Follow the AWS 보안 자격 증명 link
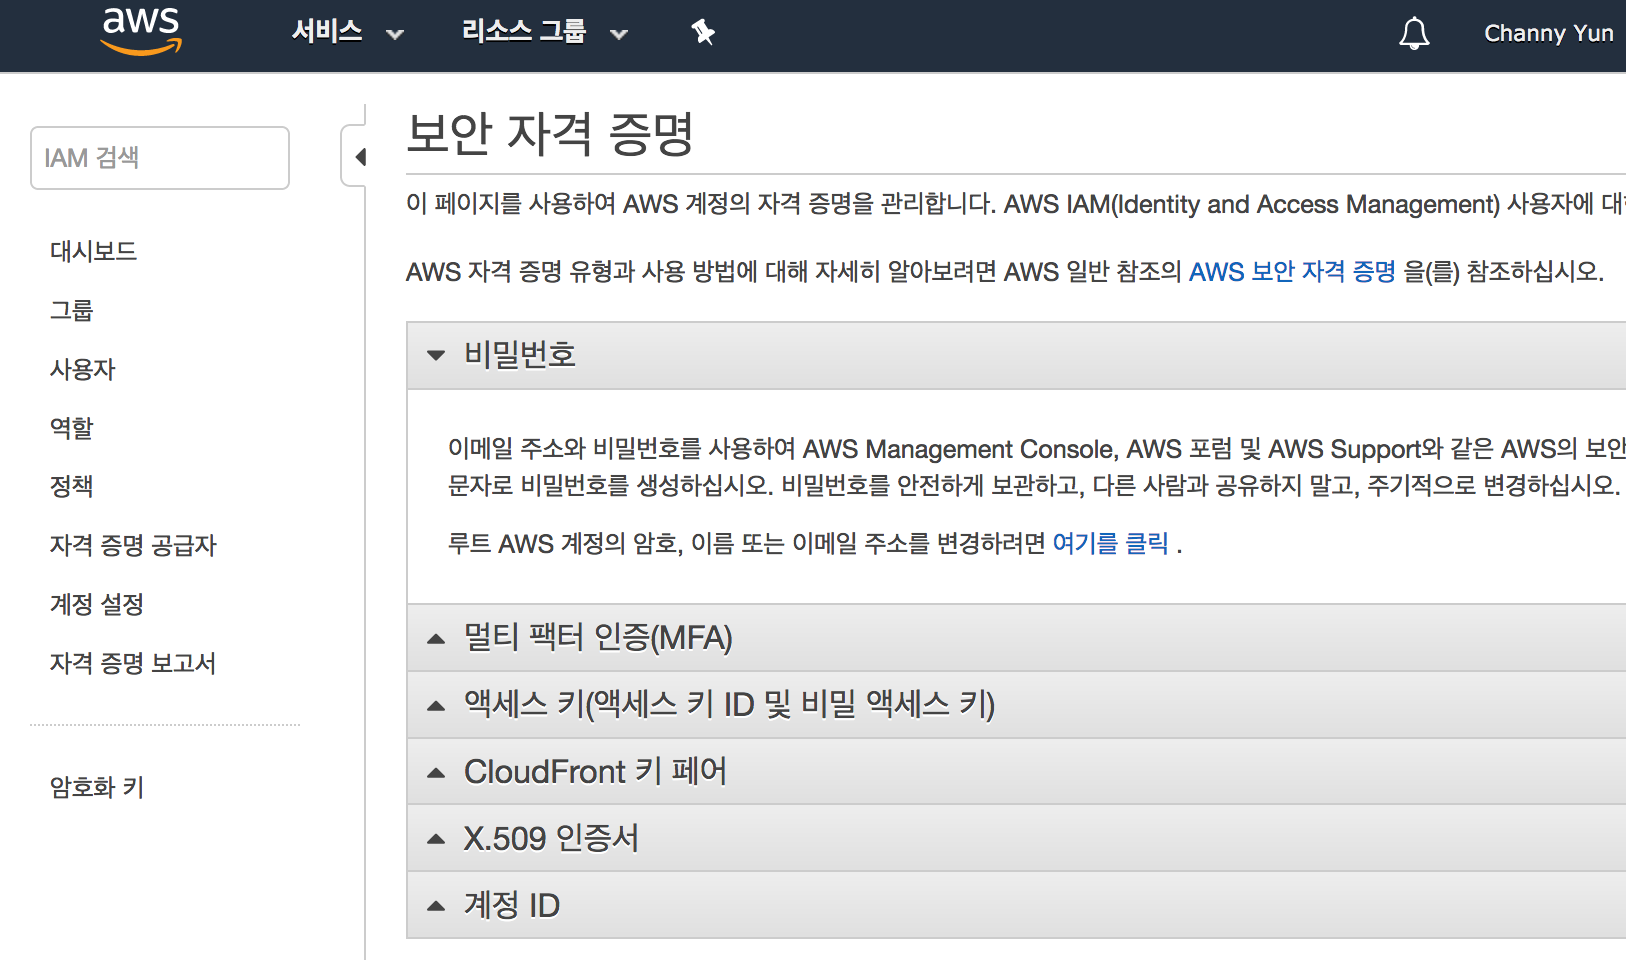The height and width of the screenshot is (960, 1626). pyautogui.click(x=1292, y=272)
